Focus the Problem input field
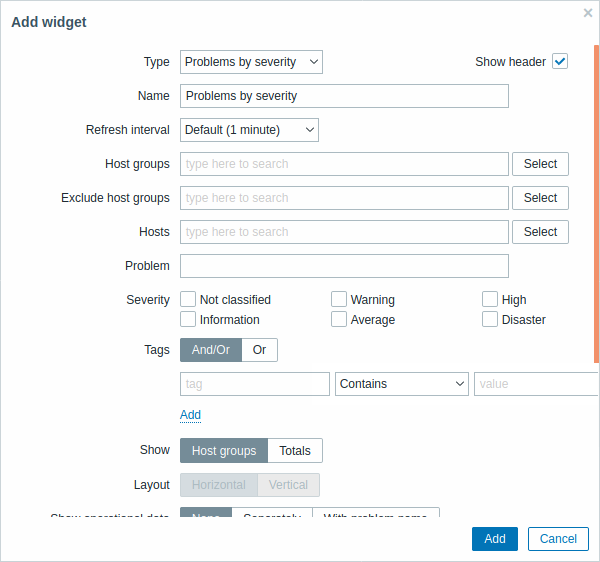 pyautogui.click(x=344, y=266)
